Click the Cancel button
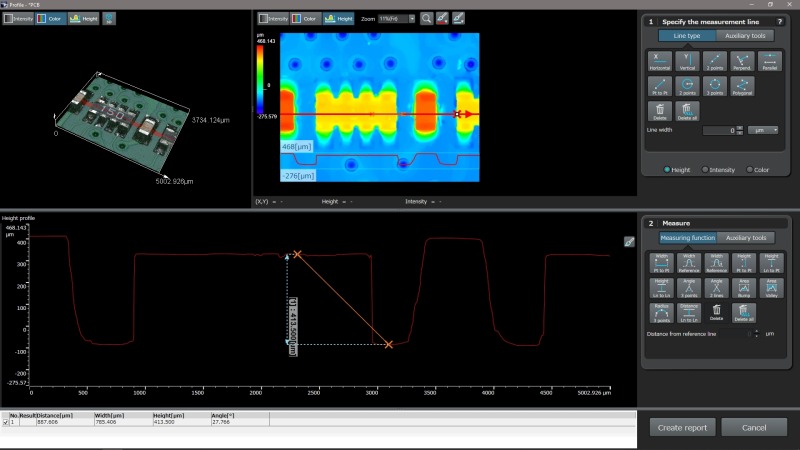This screenshot has width=800, height=450. (x=754, y=428)
